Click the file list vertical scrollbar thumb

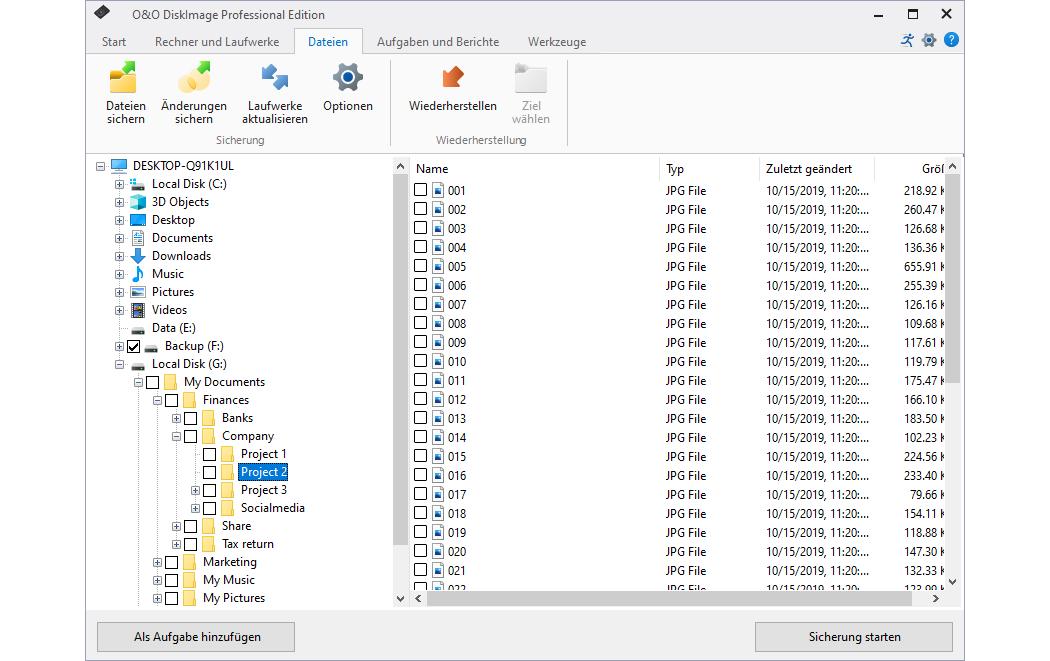click(x=952, y=278)
